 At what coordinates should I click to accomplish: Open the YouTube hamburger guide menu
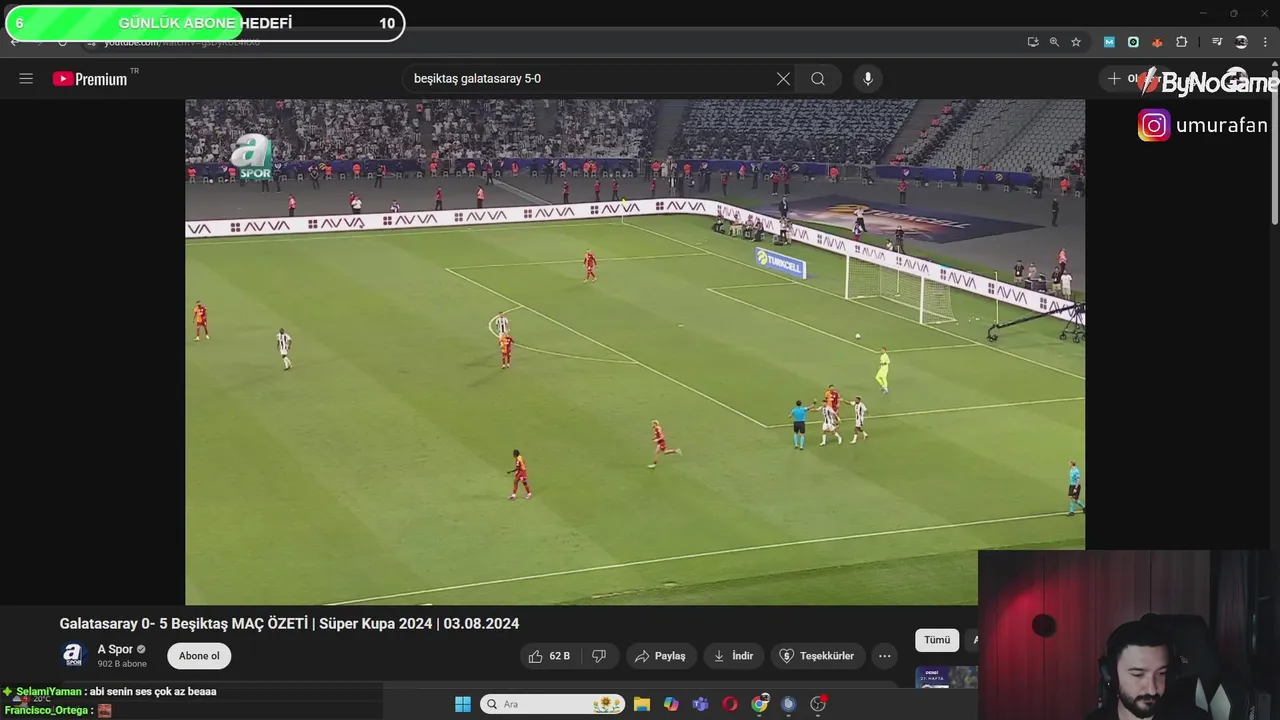[x=26, y=79]
